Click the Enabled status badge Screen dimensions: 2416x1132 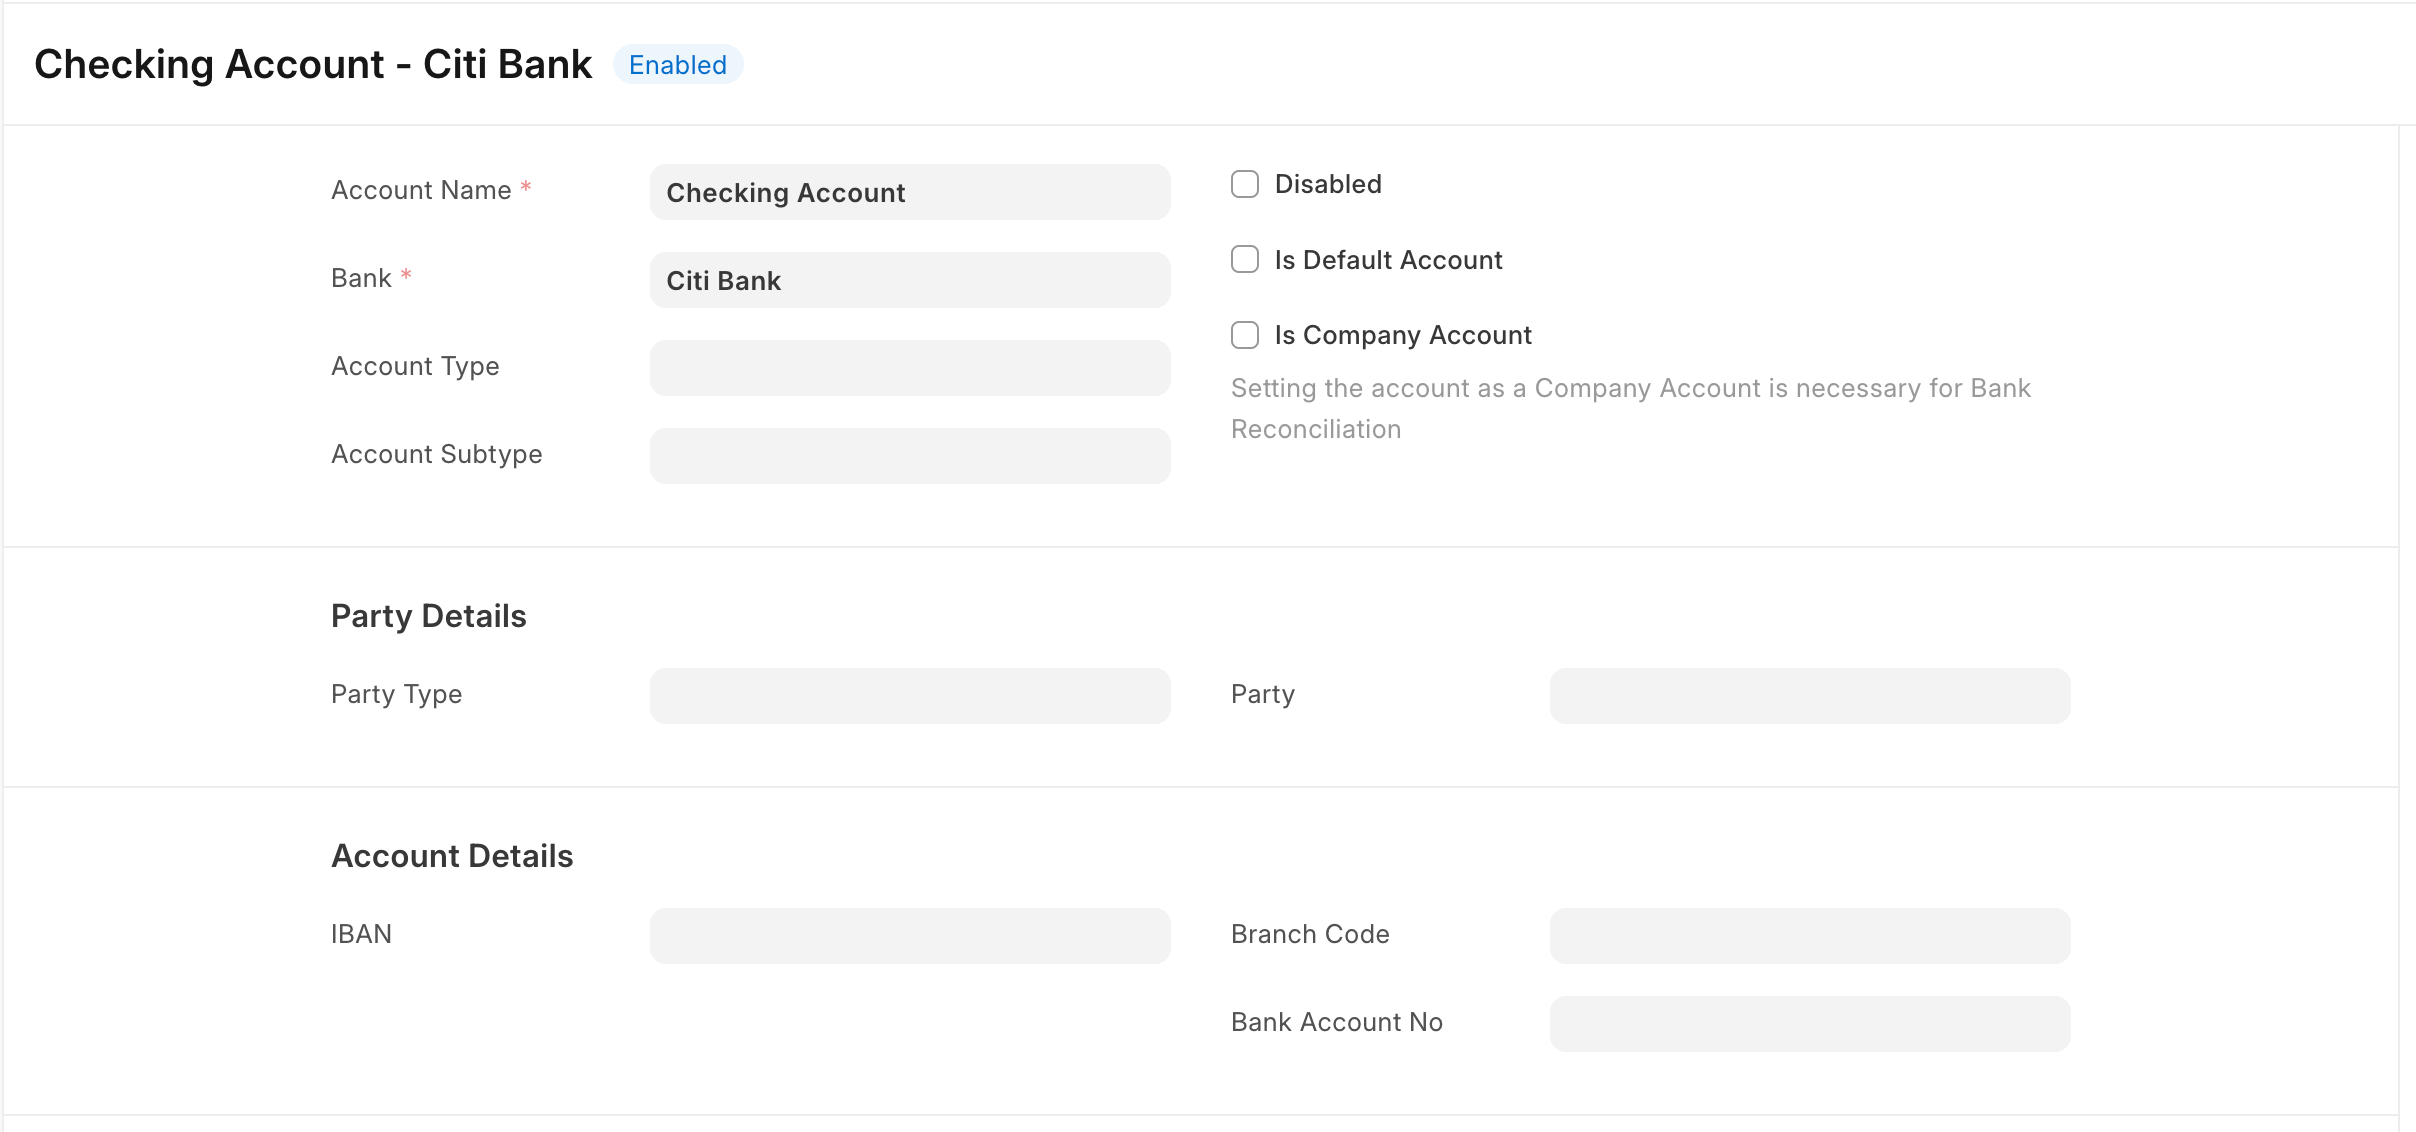pos(677,65)
